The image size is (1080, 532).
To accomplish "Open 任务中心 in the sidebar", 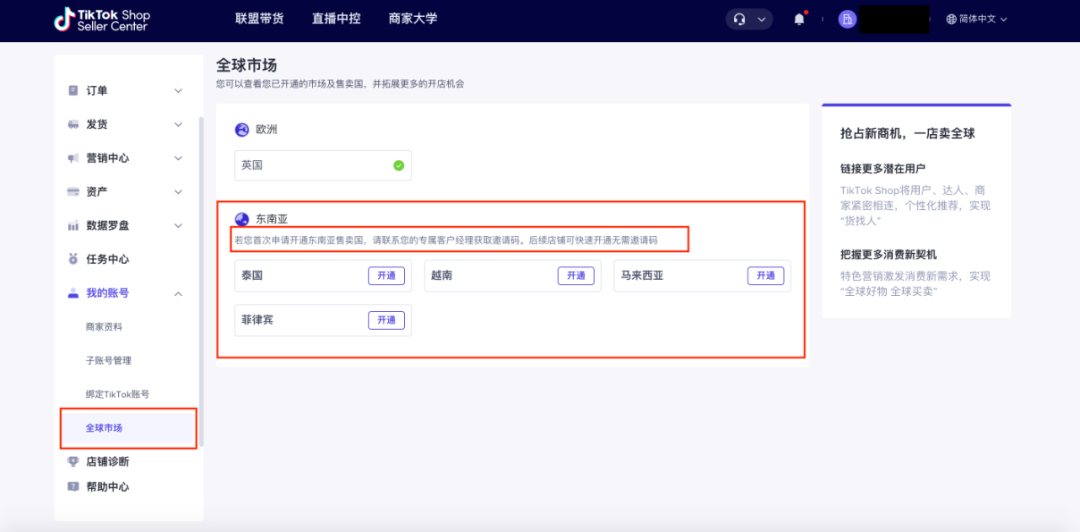I will [107, 259].
